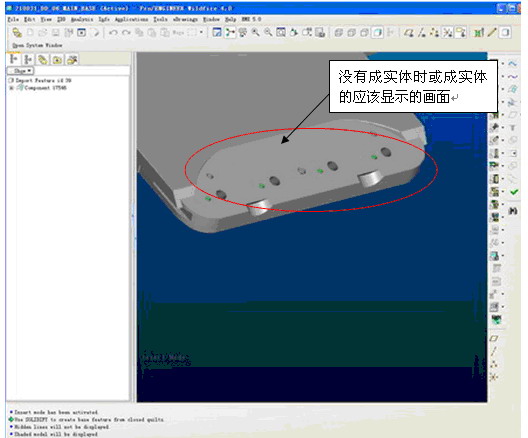The width and height of the screenshot is (528, 438).
Task: Select Import Feature id 39 in tree
Action: (x=40, y=80)
